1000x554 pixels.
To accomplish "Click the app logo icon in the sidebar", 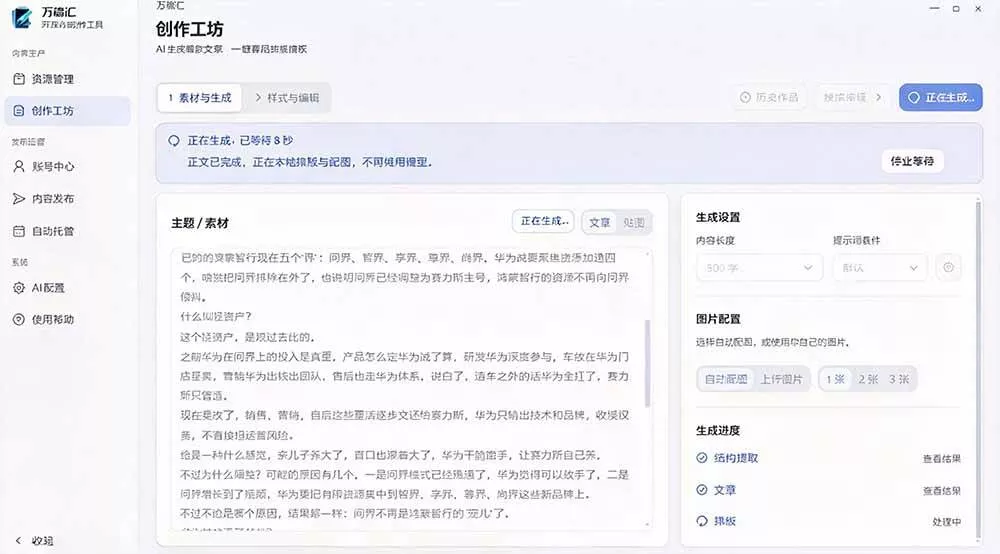I will click(x=22, y=17).
